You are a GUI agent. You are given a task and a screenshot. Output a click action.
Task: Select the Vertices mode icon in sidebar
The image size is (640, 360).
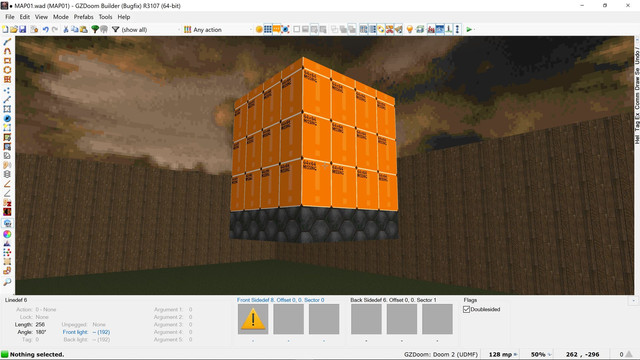coord(7,90)
